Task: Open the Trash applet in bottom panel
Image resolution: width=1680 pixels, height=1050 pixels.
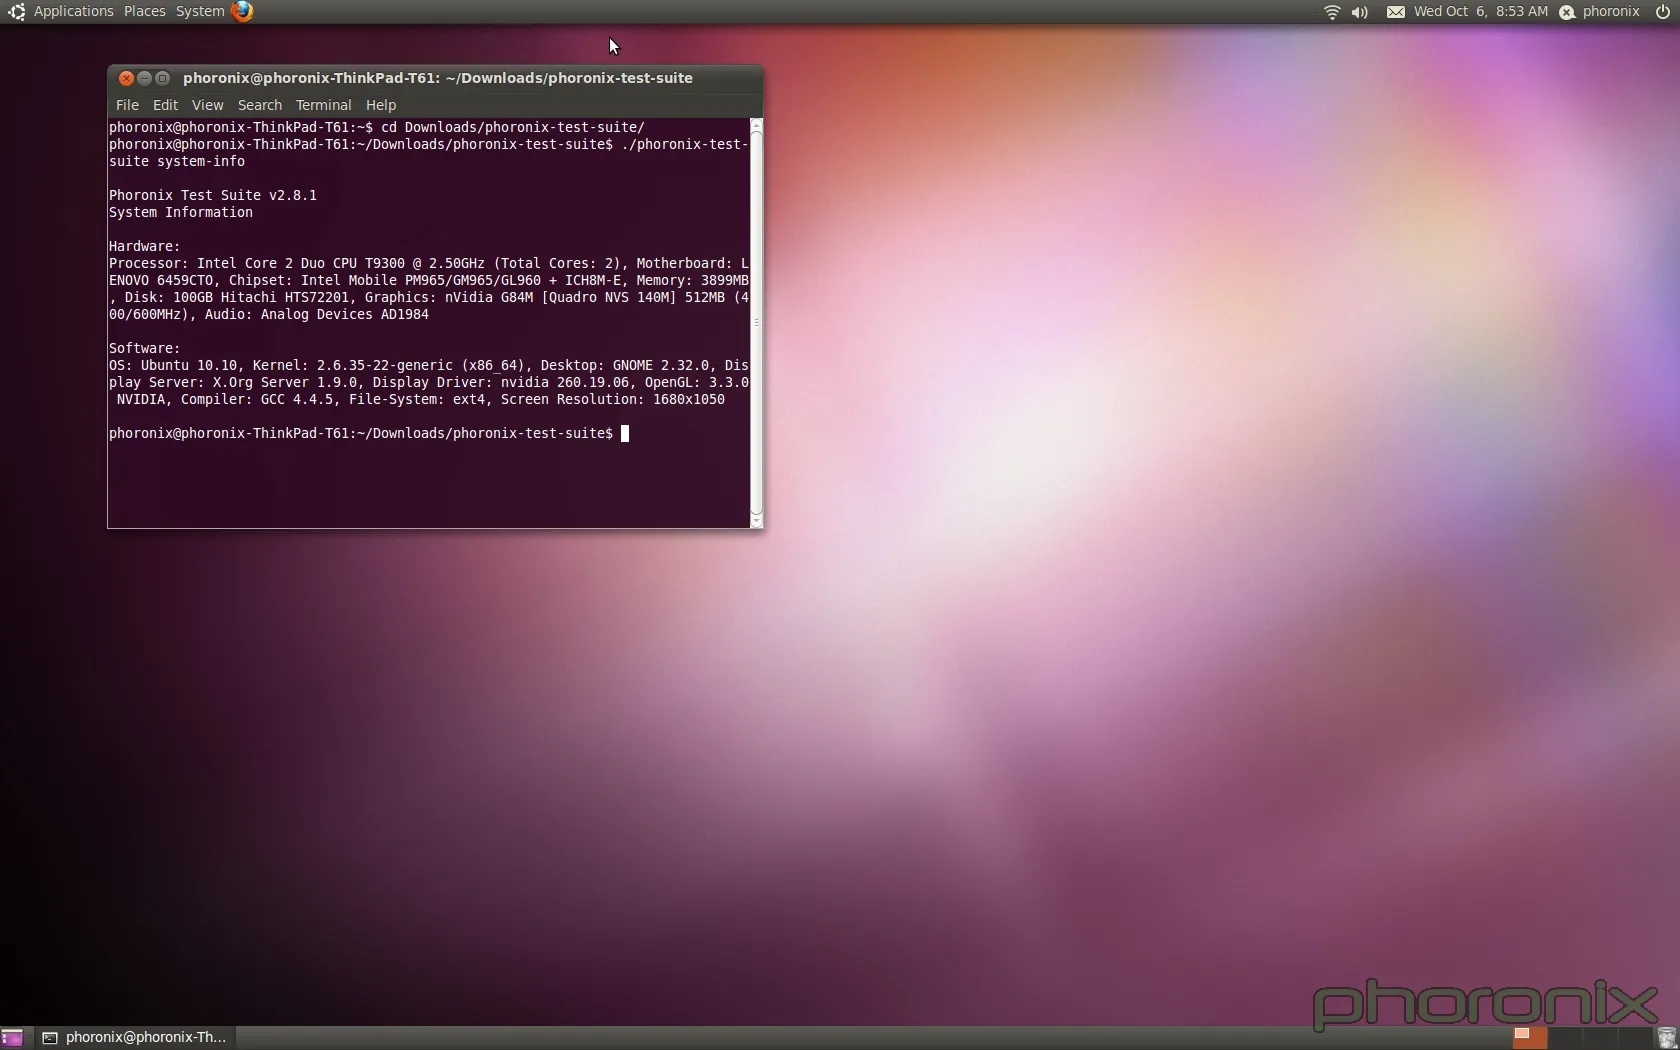Action: tap(1667, 1038)
